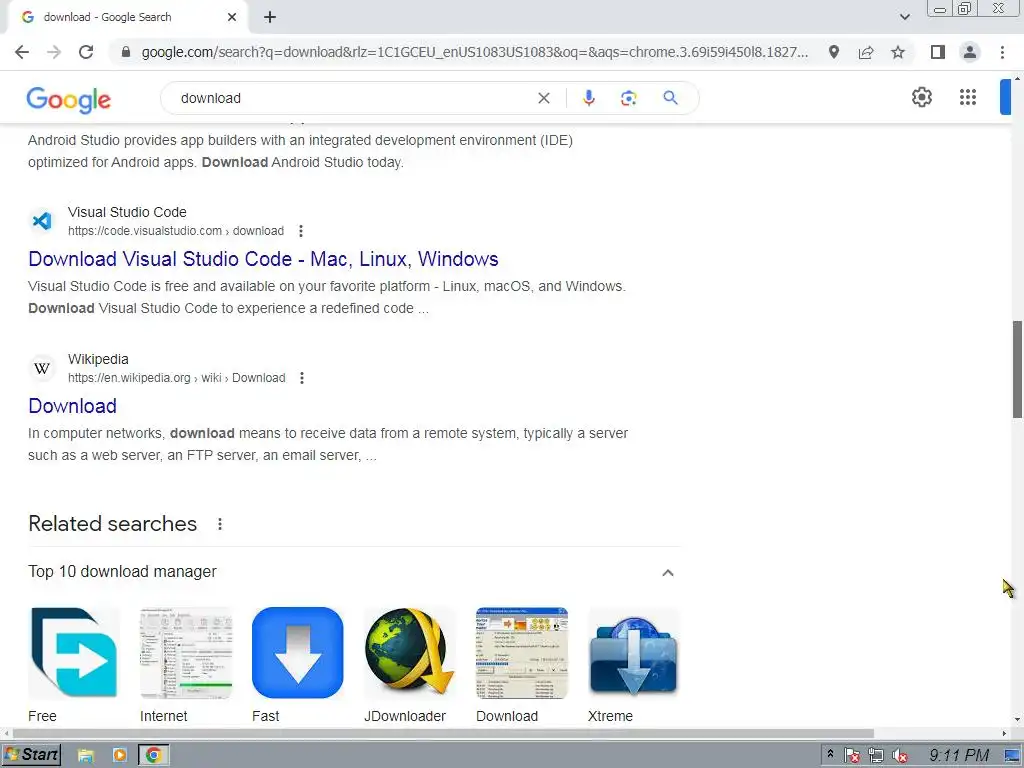Image resolution: width=1024 pixels, height=768 pixels.
Task: Click the browser forward arrow
Action: click(x=54, y=52)
